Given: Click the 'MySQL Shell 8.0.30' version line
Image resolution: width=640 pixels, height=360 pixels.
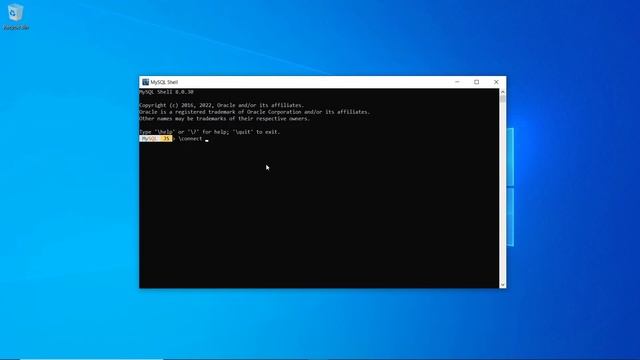Looking at the screenshot, I should click(x=167, y=92).
